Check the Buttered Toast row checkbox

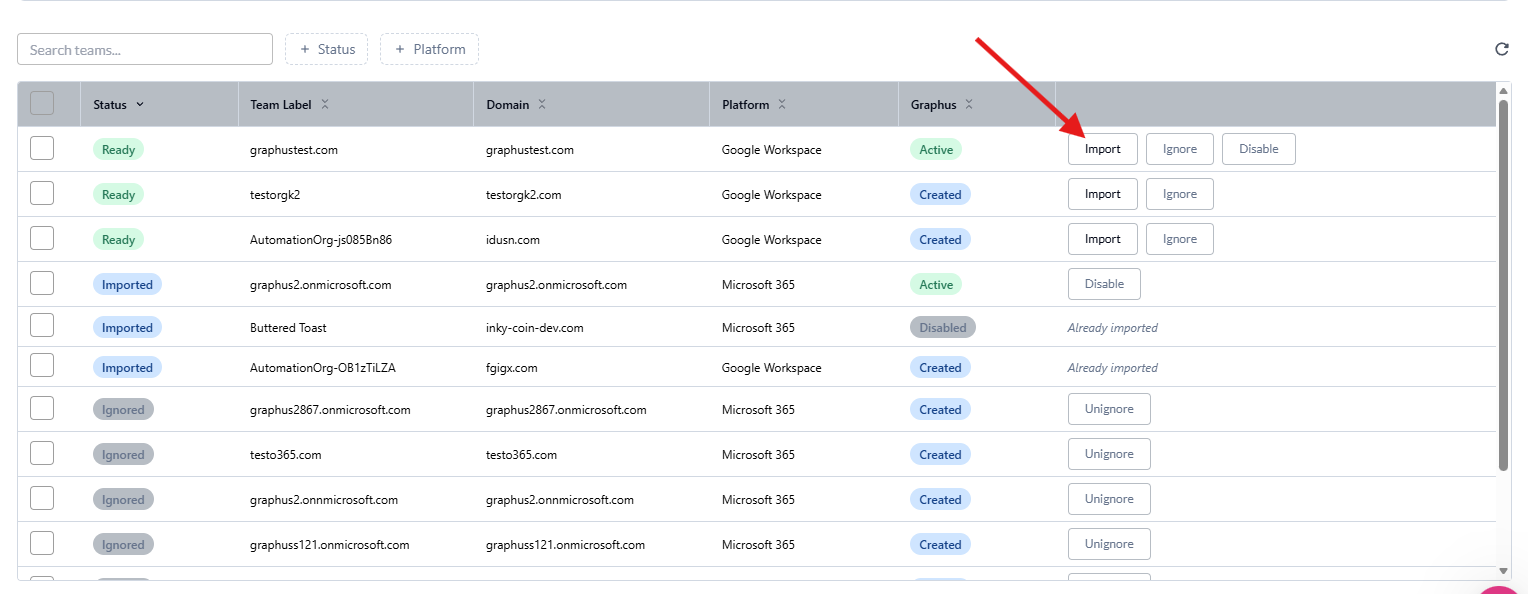(x=42, y=326)
